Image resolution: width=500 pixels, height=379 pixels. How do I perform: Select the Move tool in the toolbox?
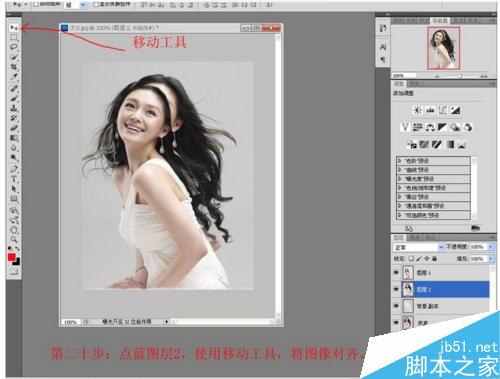tap(14, 28)
